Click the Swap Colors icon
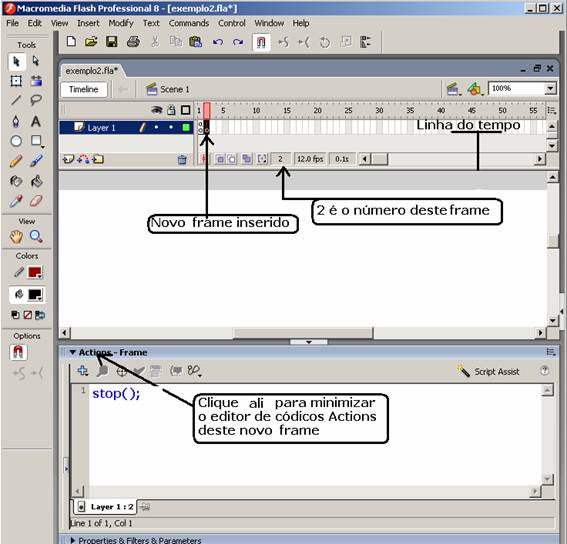This screenshot has width=567, height=544. 40,315
